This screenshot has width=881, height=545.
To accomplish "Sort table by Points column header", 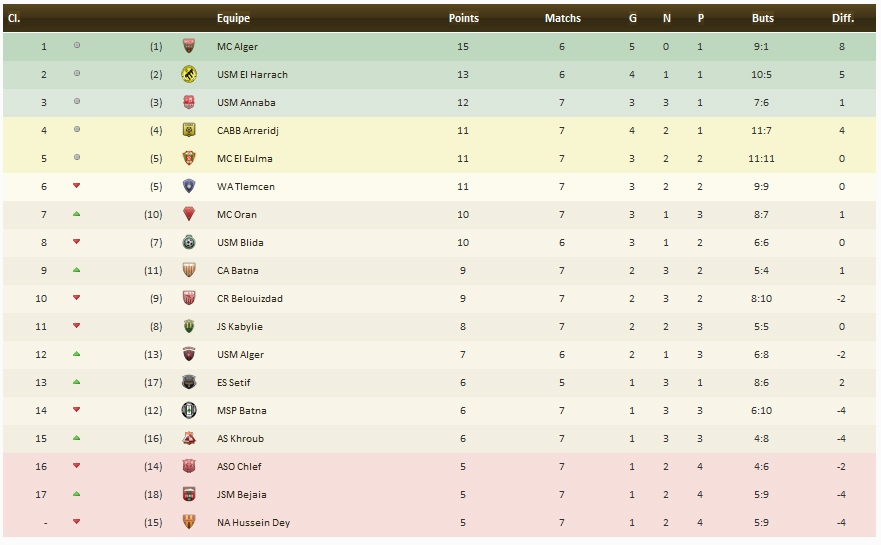I will (463, 18).
